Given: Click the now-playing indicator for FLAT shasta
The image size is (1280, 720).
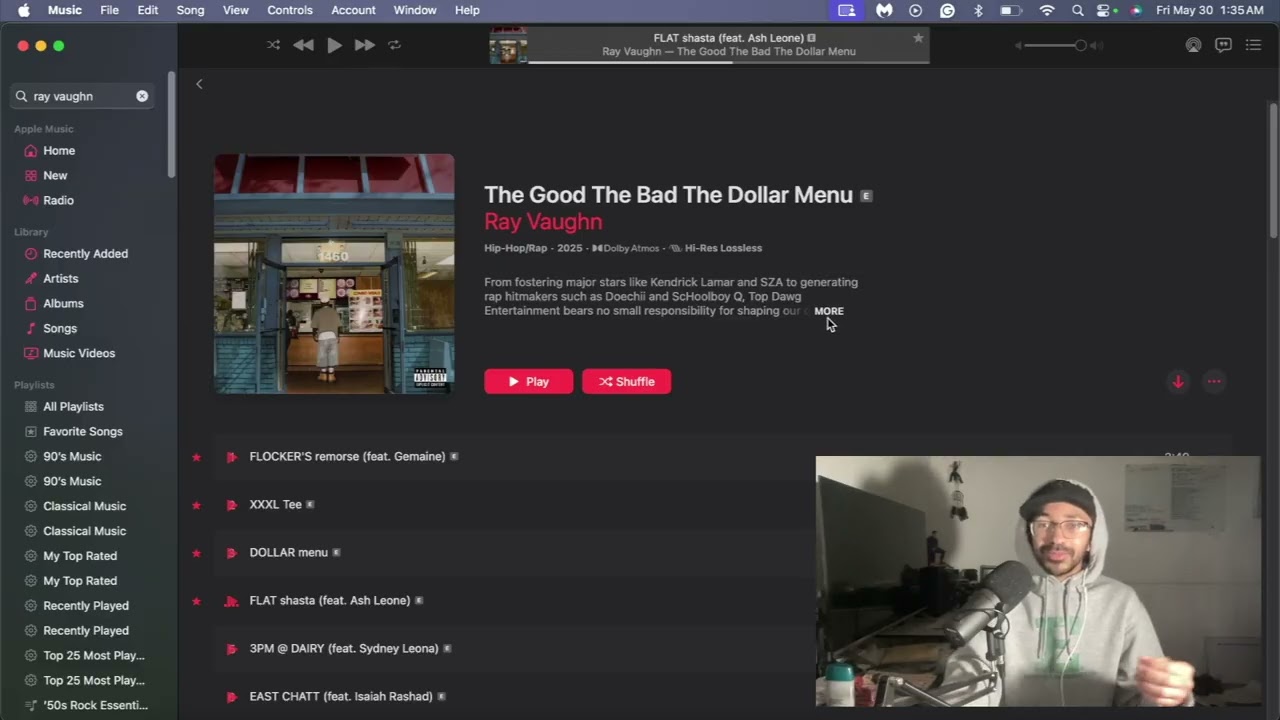Looking at the screenshot, I should click(x=232, y=601).
